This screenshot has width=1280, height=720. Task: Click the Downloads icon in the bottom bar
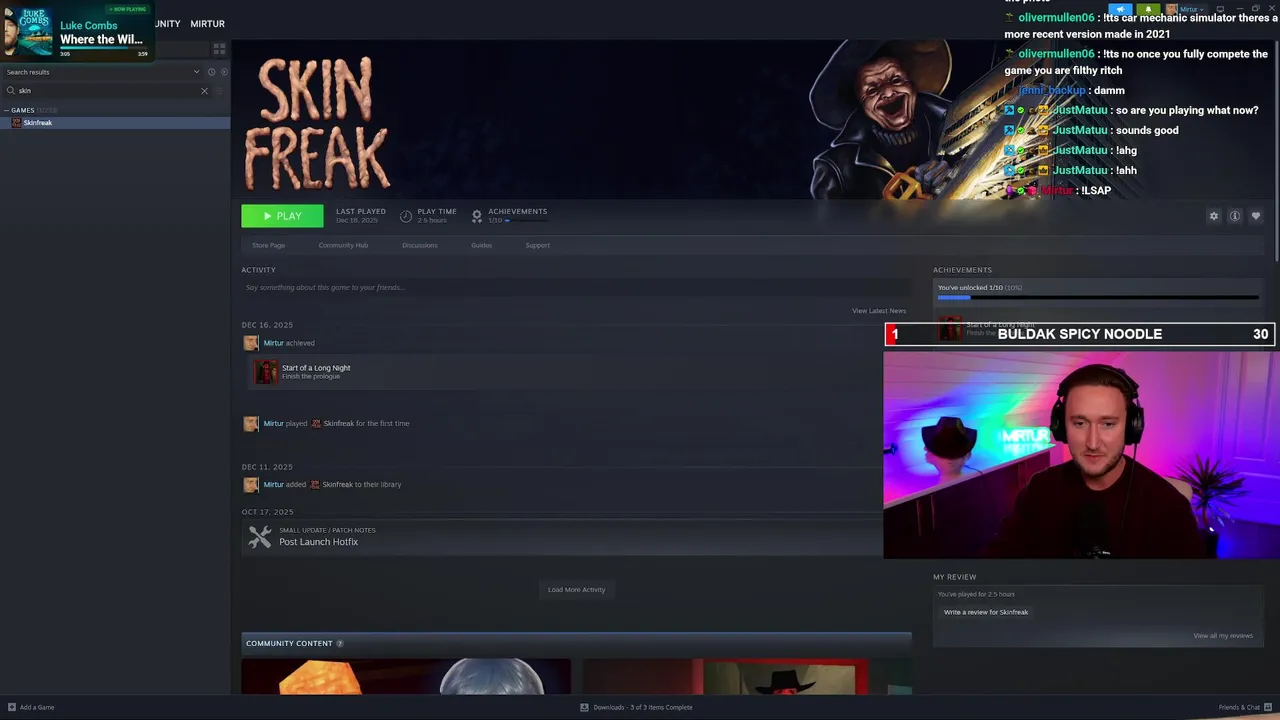584,707
